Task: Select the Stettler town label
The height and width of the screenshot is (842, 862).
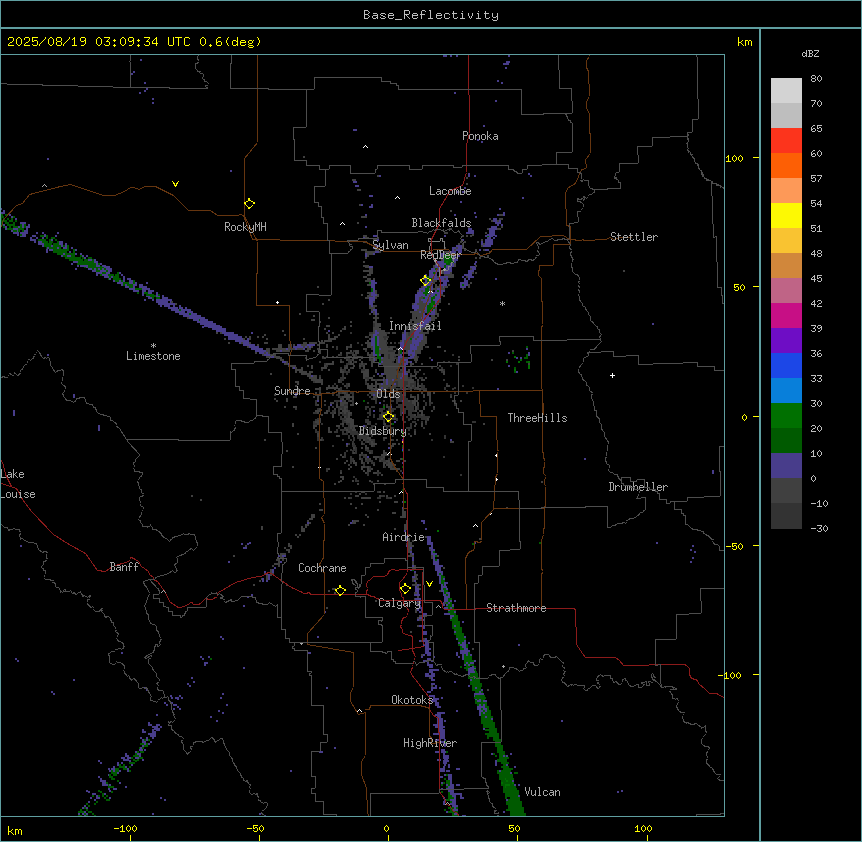Action: click(x=634, y=237)
